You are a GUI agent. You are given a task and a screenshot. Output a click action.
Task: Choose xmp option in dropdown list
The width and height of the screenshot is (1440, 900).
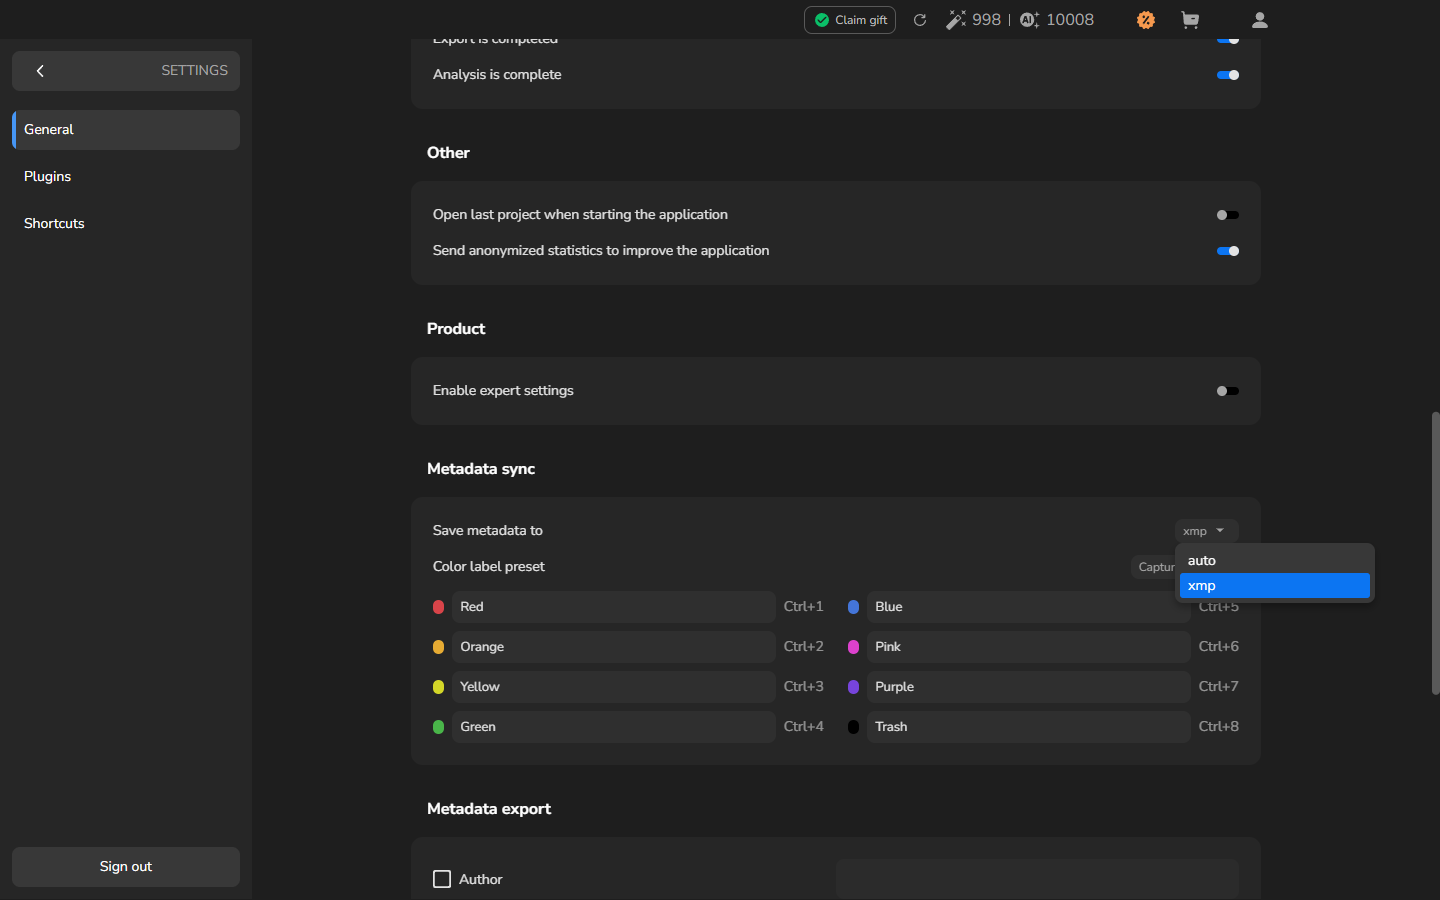[x=1275, y=586]
